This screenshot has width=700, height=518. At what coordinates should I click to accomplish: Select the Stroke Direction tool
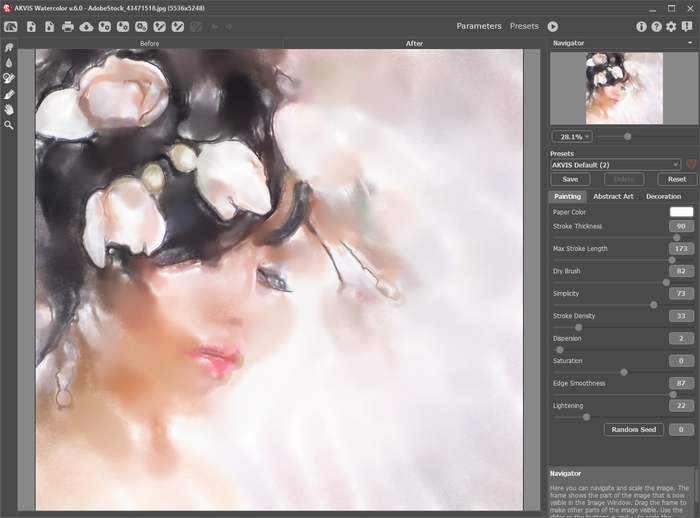tap(9, 47)
